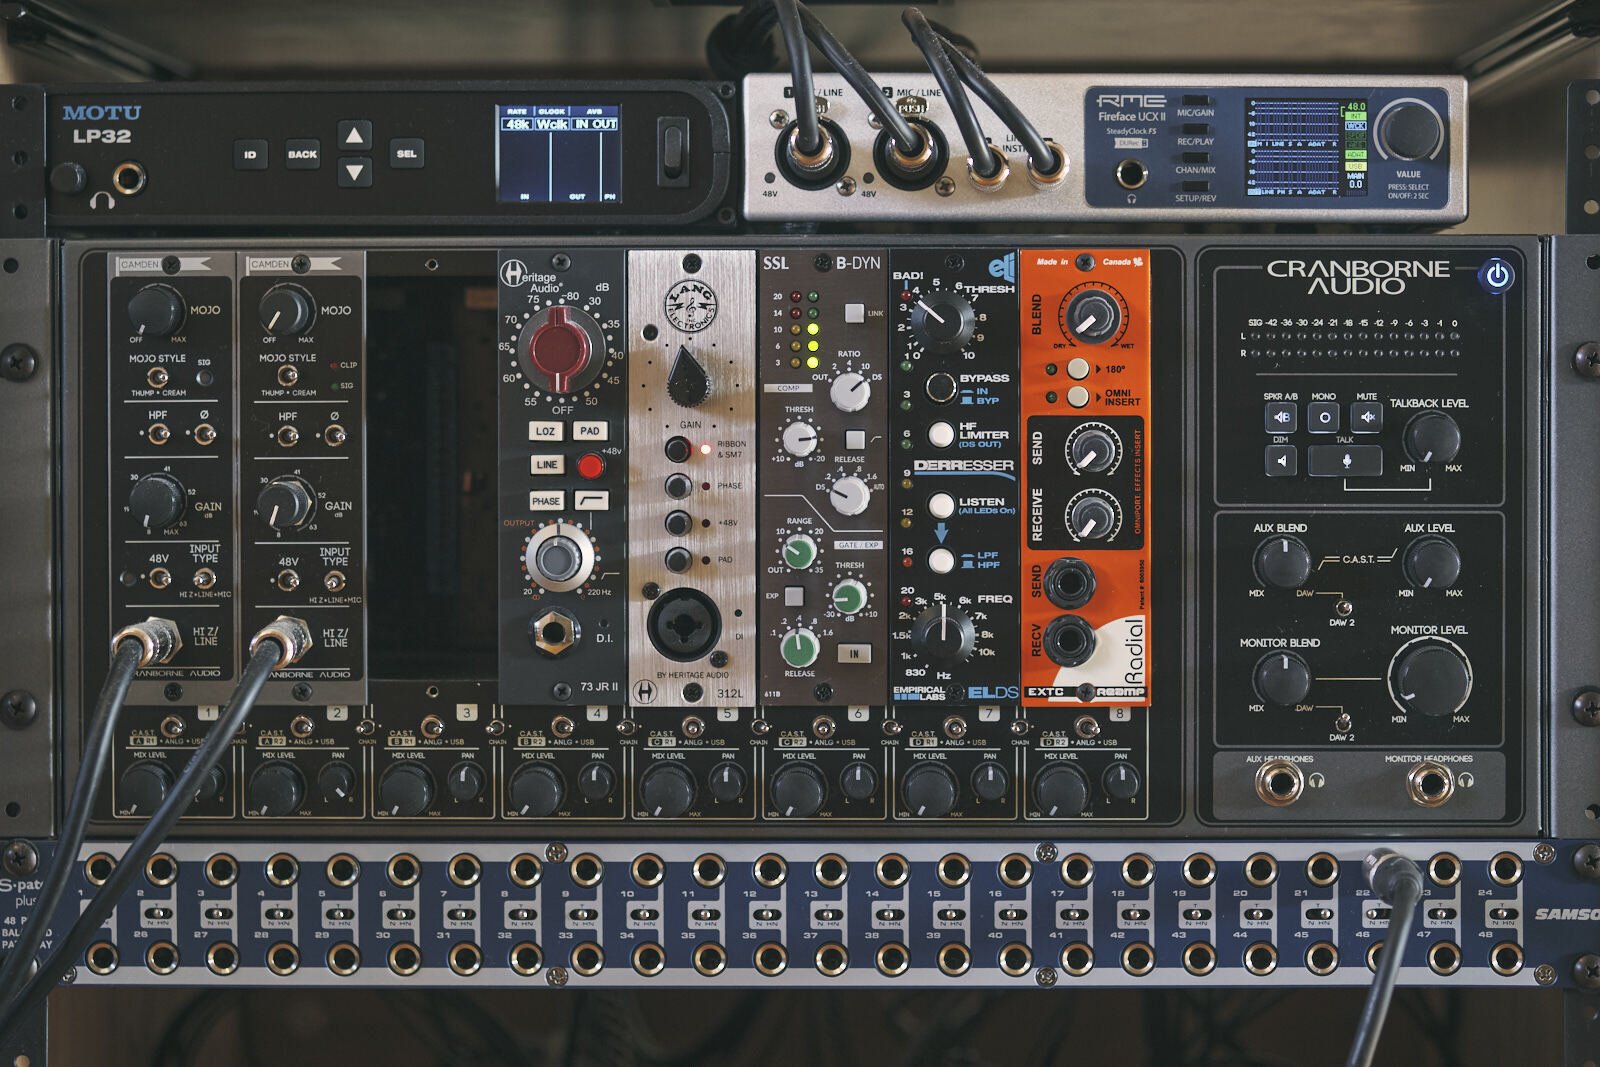Click the MOTU LP32 up arrow button
Image resolution: width=1600 pixels, height=1067 pixels.
click(353, 135)
